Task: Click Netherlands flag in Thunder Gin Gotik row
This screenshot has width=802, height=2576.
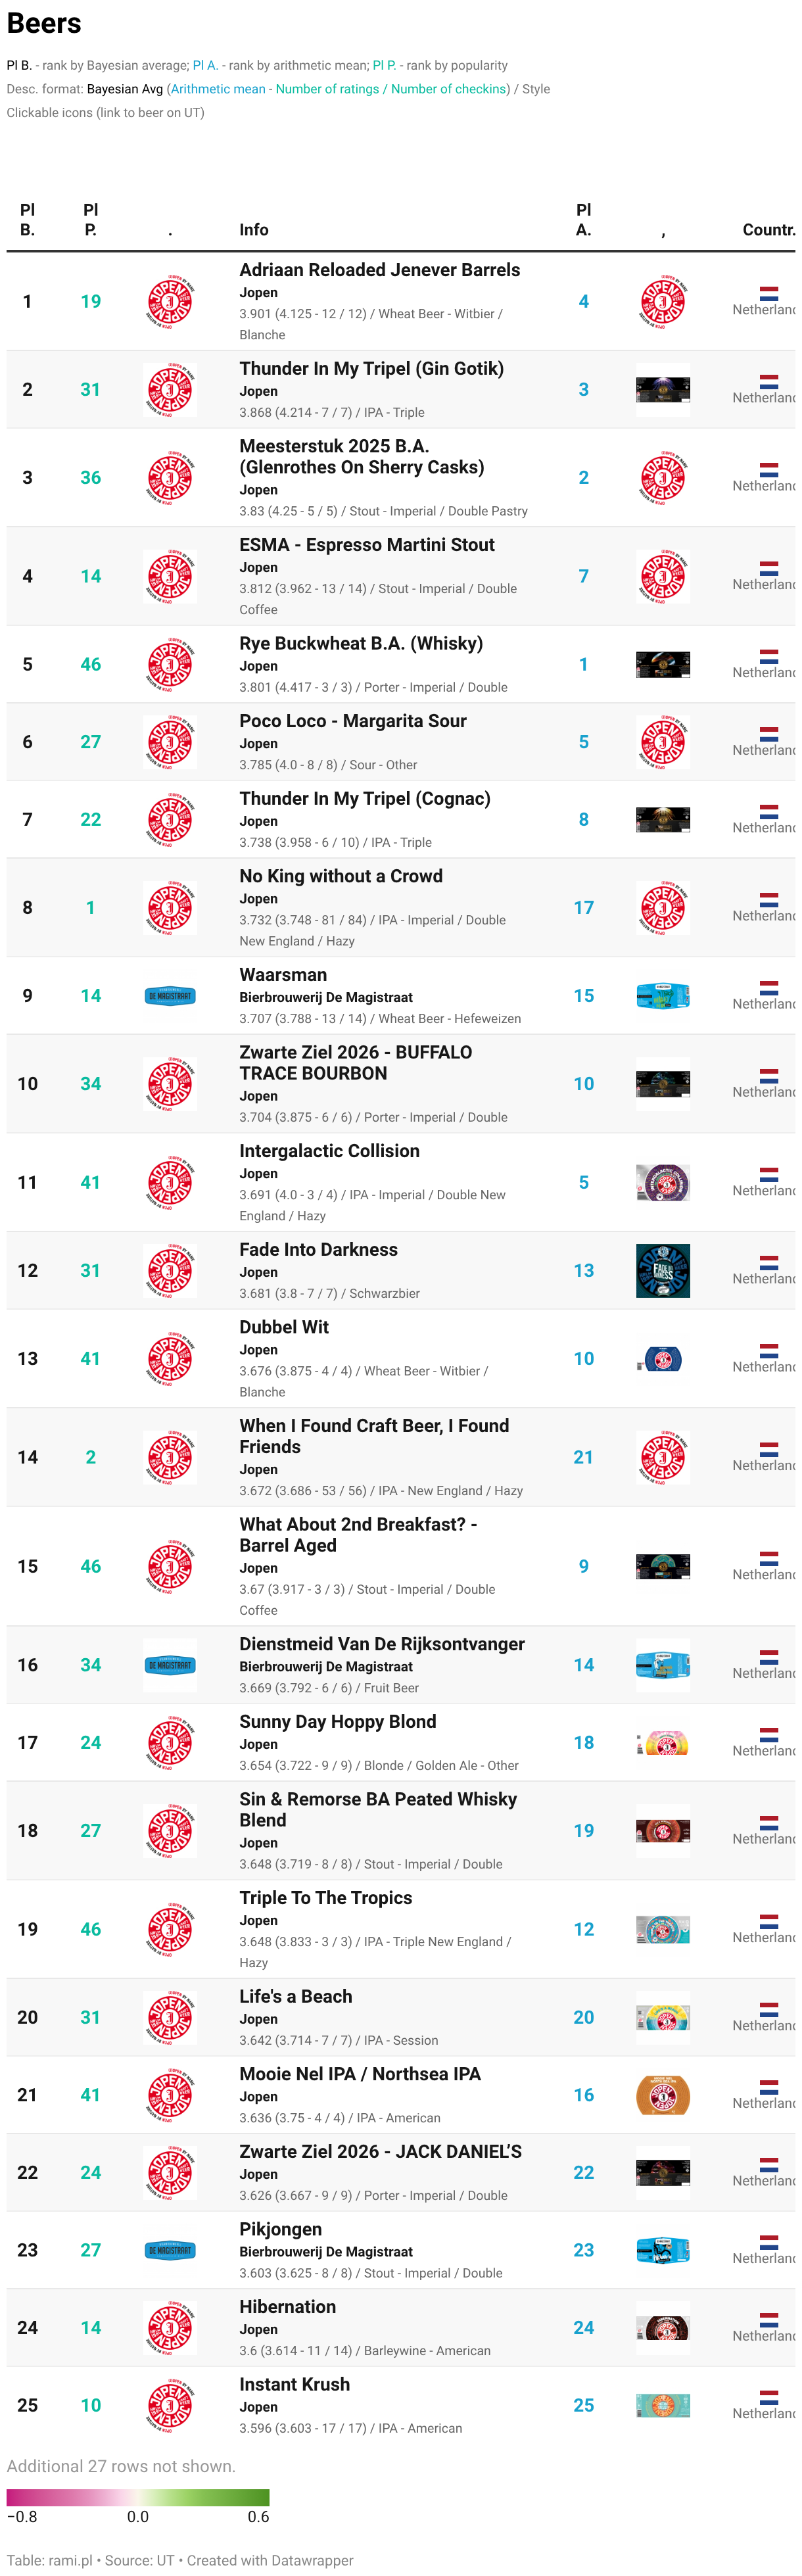Action: point(769,382)
